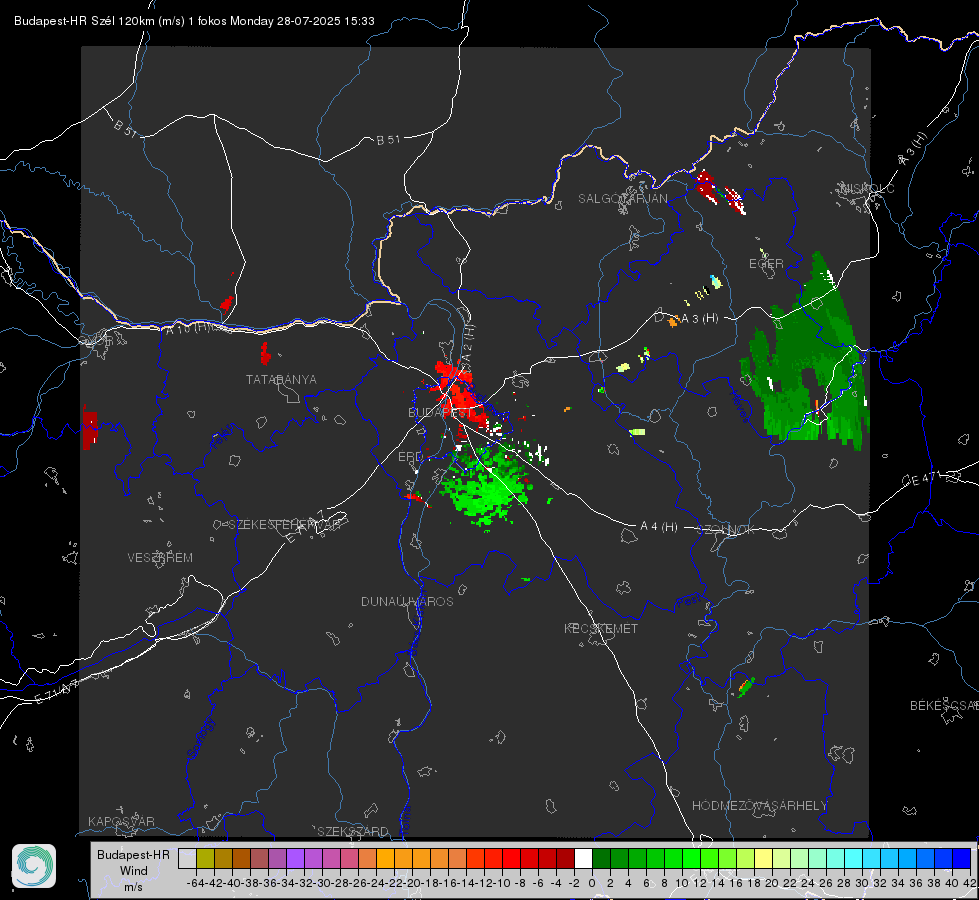Click the A 2 (H) road label
Screen dimensions: 979x900
467,342
